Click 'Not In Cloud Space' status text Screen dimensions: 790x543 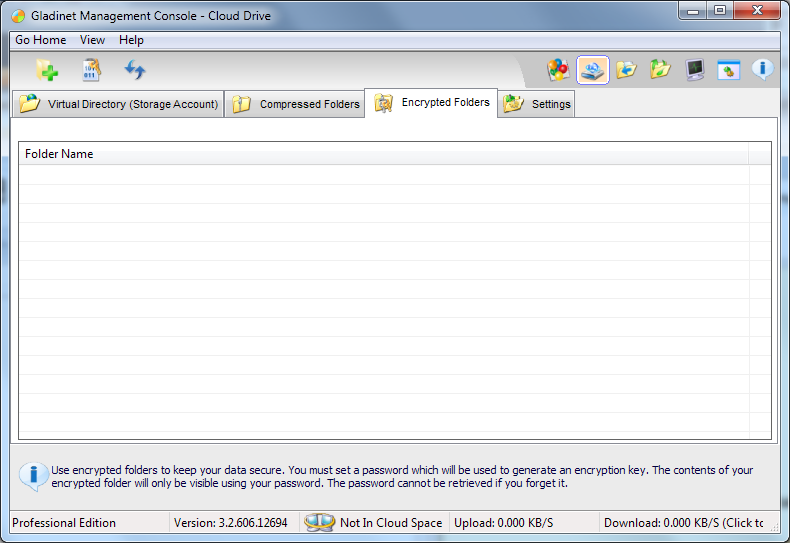(x=391, y=523)
